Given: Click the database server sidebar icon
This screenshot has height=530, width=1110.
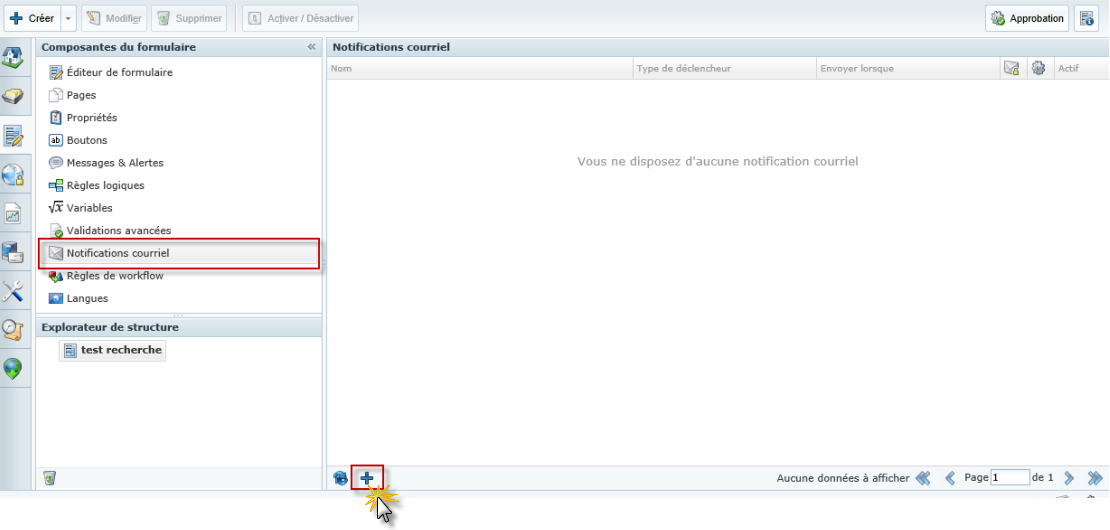Looking at the screenshot, I should click(13, 252).
